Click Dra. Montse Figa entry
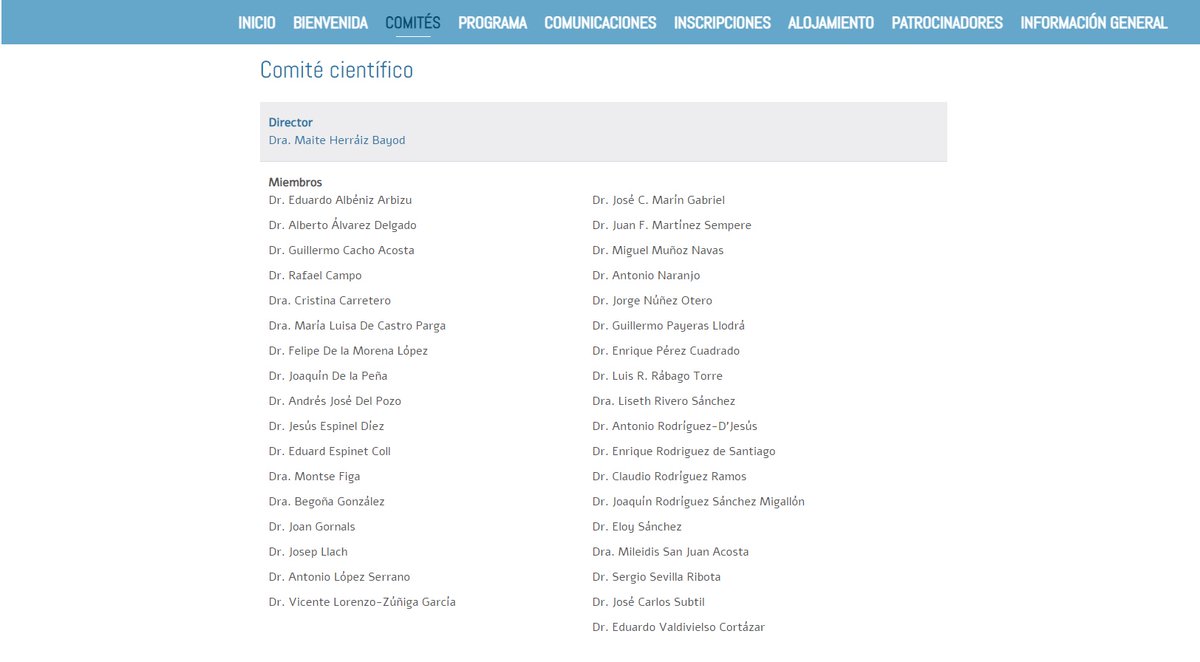The width and height of the screenshot is (1200, 662). coord(314,476)
